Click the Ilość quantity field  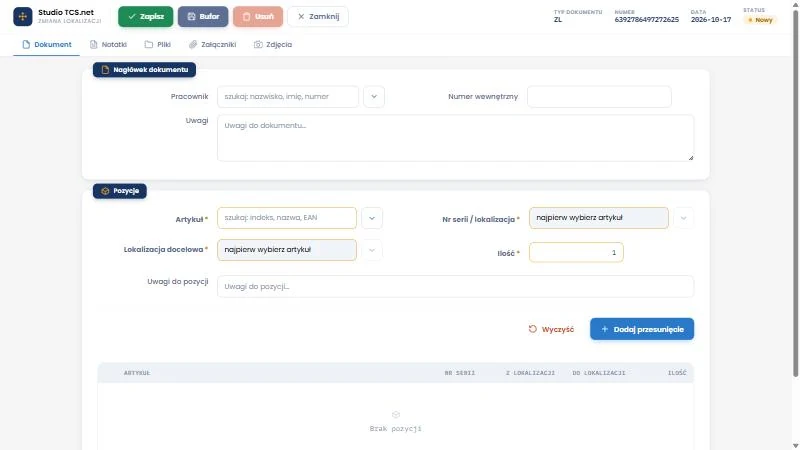[576, 253]
